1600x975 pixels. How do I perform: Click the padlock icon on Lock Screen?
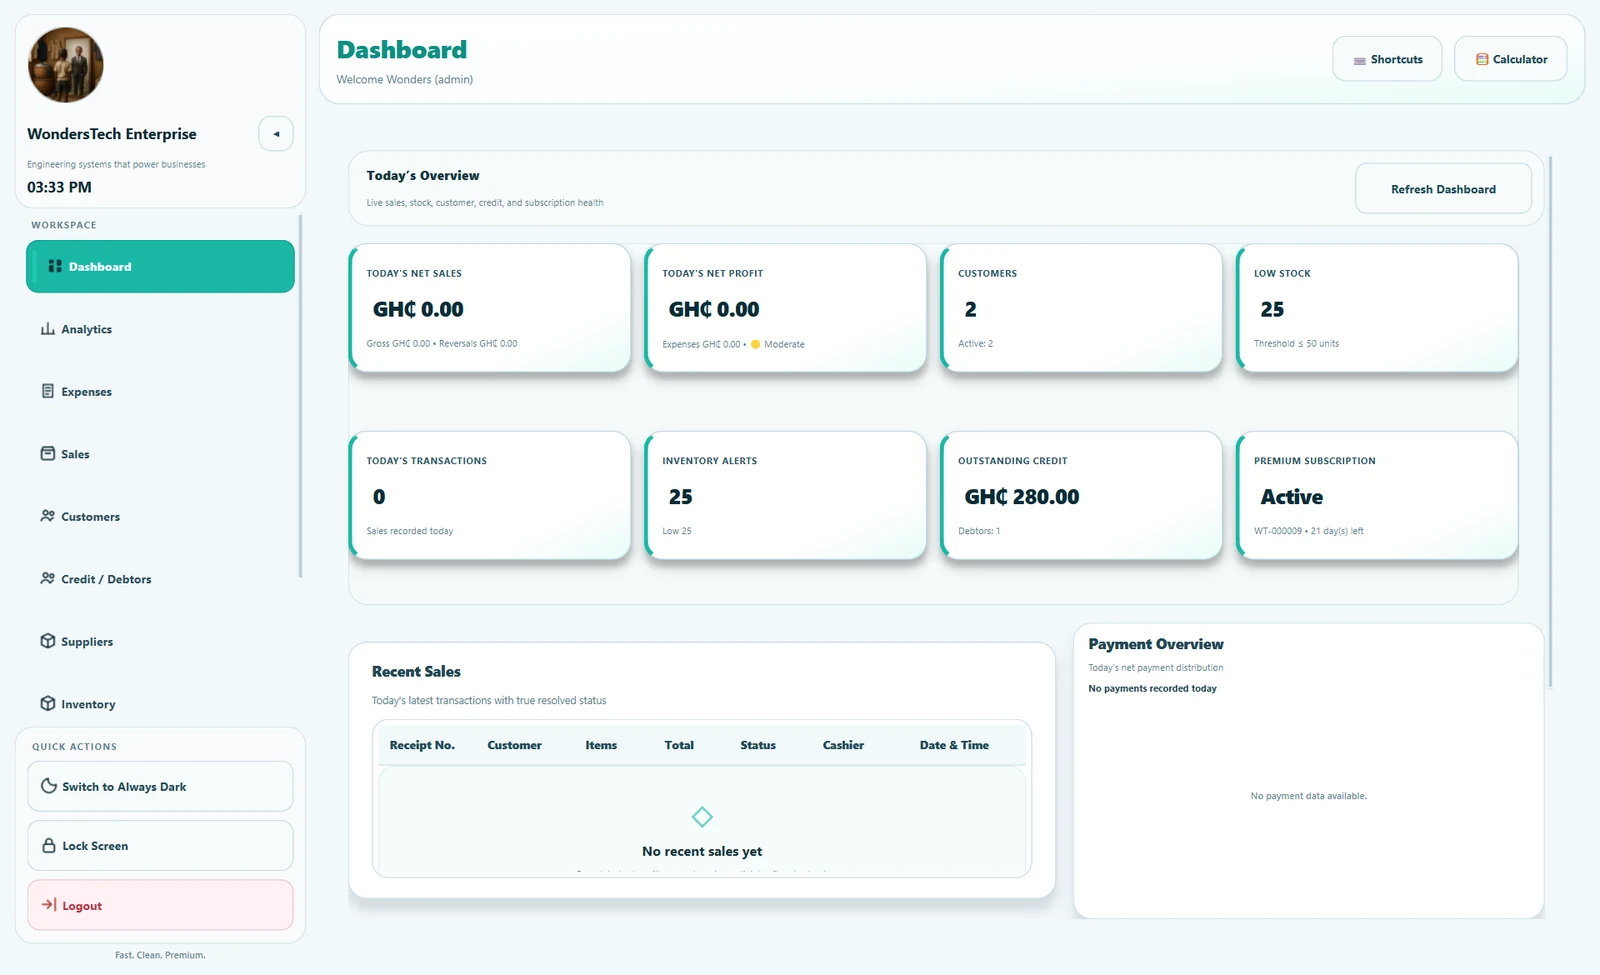pos(48,845)
